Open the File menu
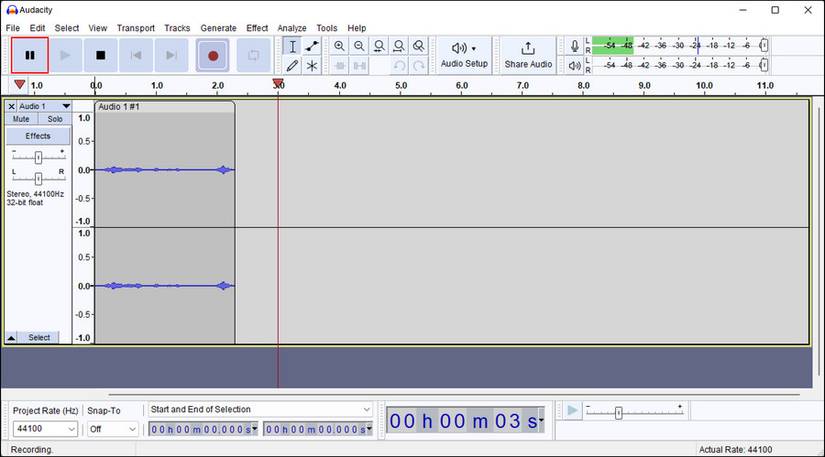This screenshot has width=825, height=457. tap(13, 28)
